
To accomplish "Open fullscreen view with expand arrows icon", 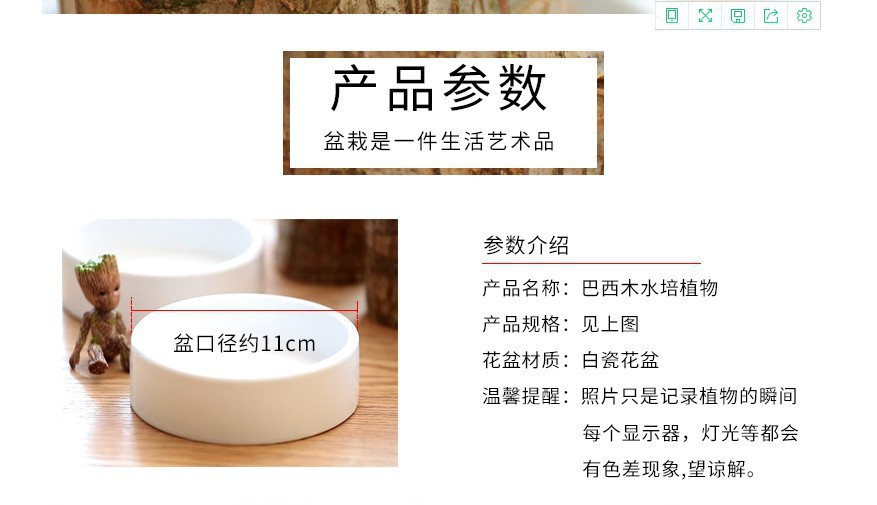I will pos(705,16).
